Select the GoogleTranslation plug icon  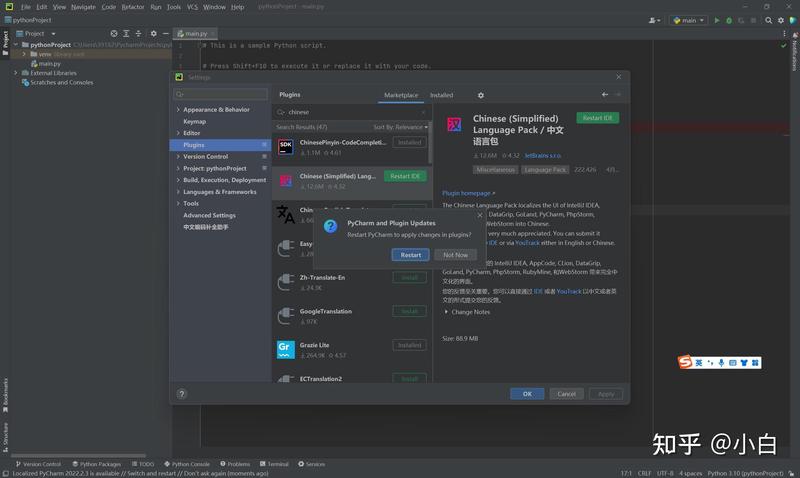pyautogui.click(x=286, y=316)
